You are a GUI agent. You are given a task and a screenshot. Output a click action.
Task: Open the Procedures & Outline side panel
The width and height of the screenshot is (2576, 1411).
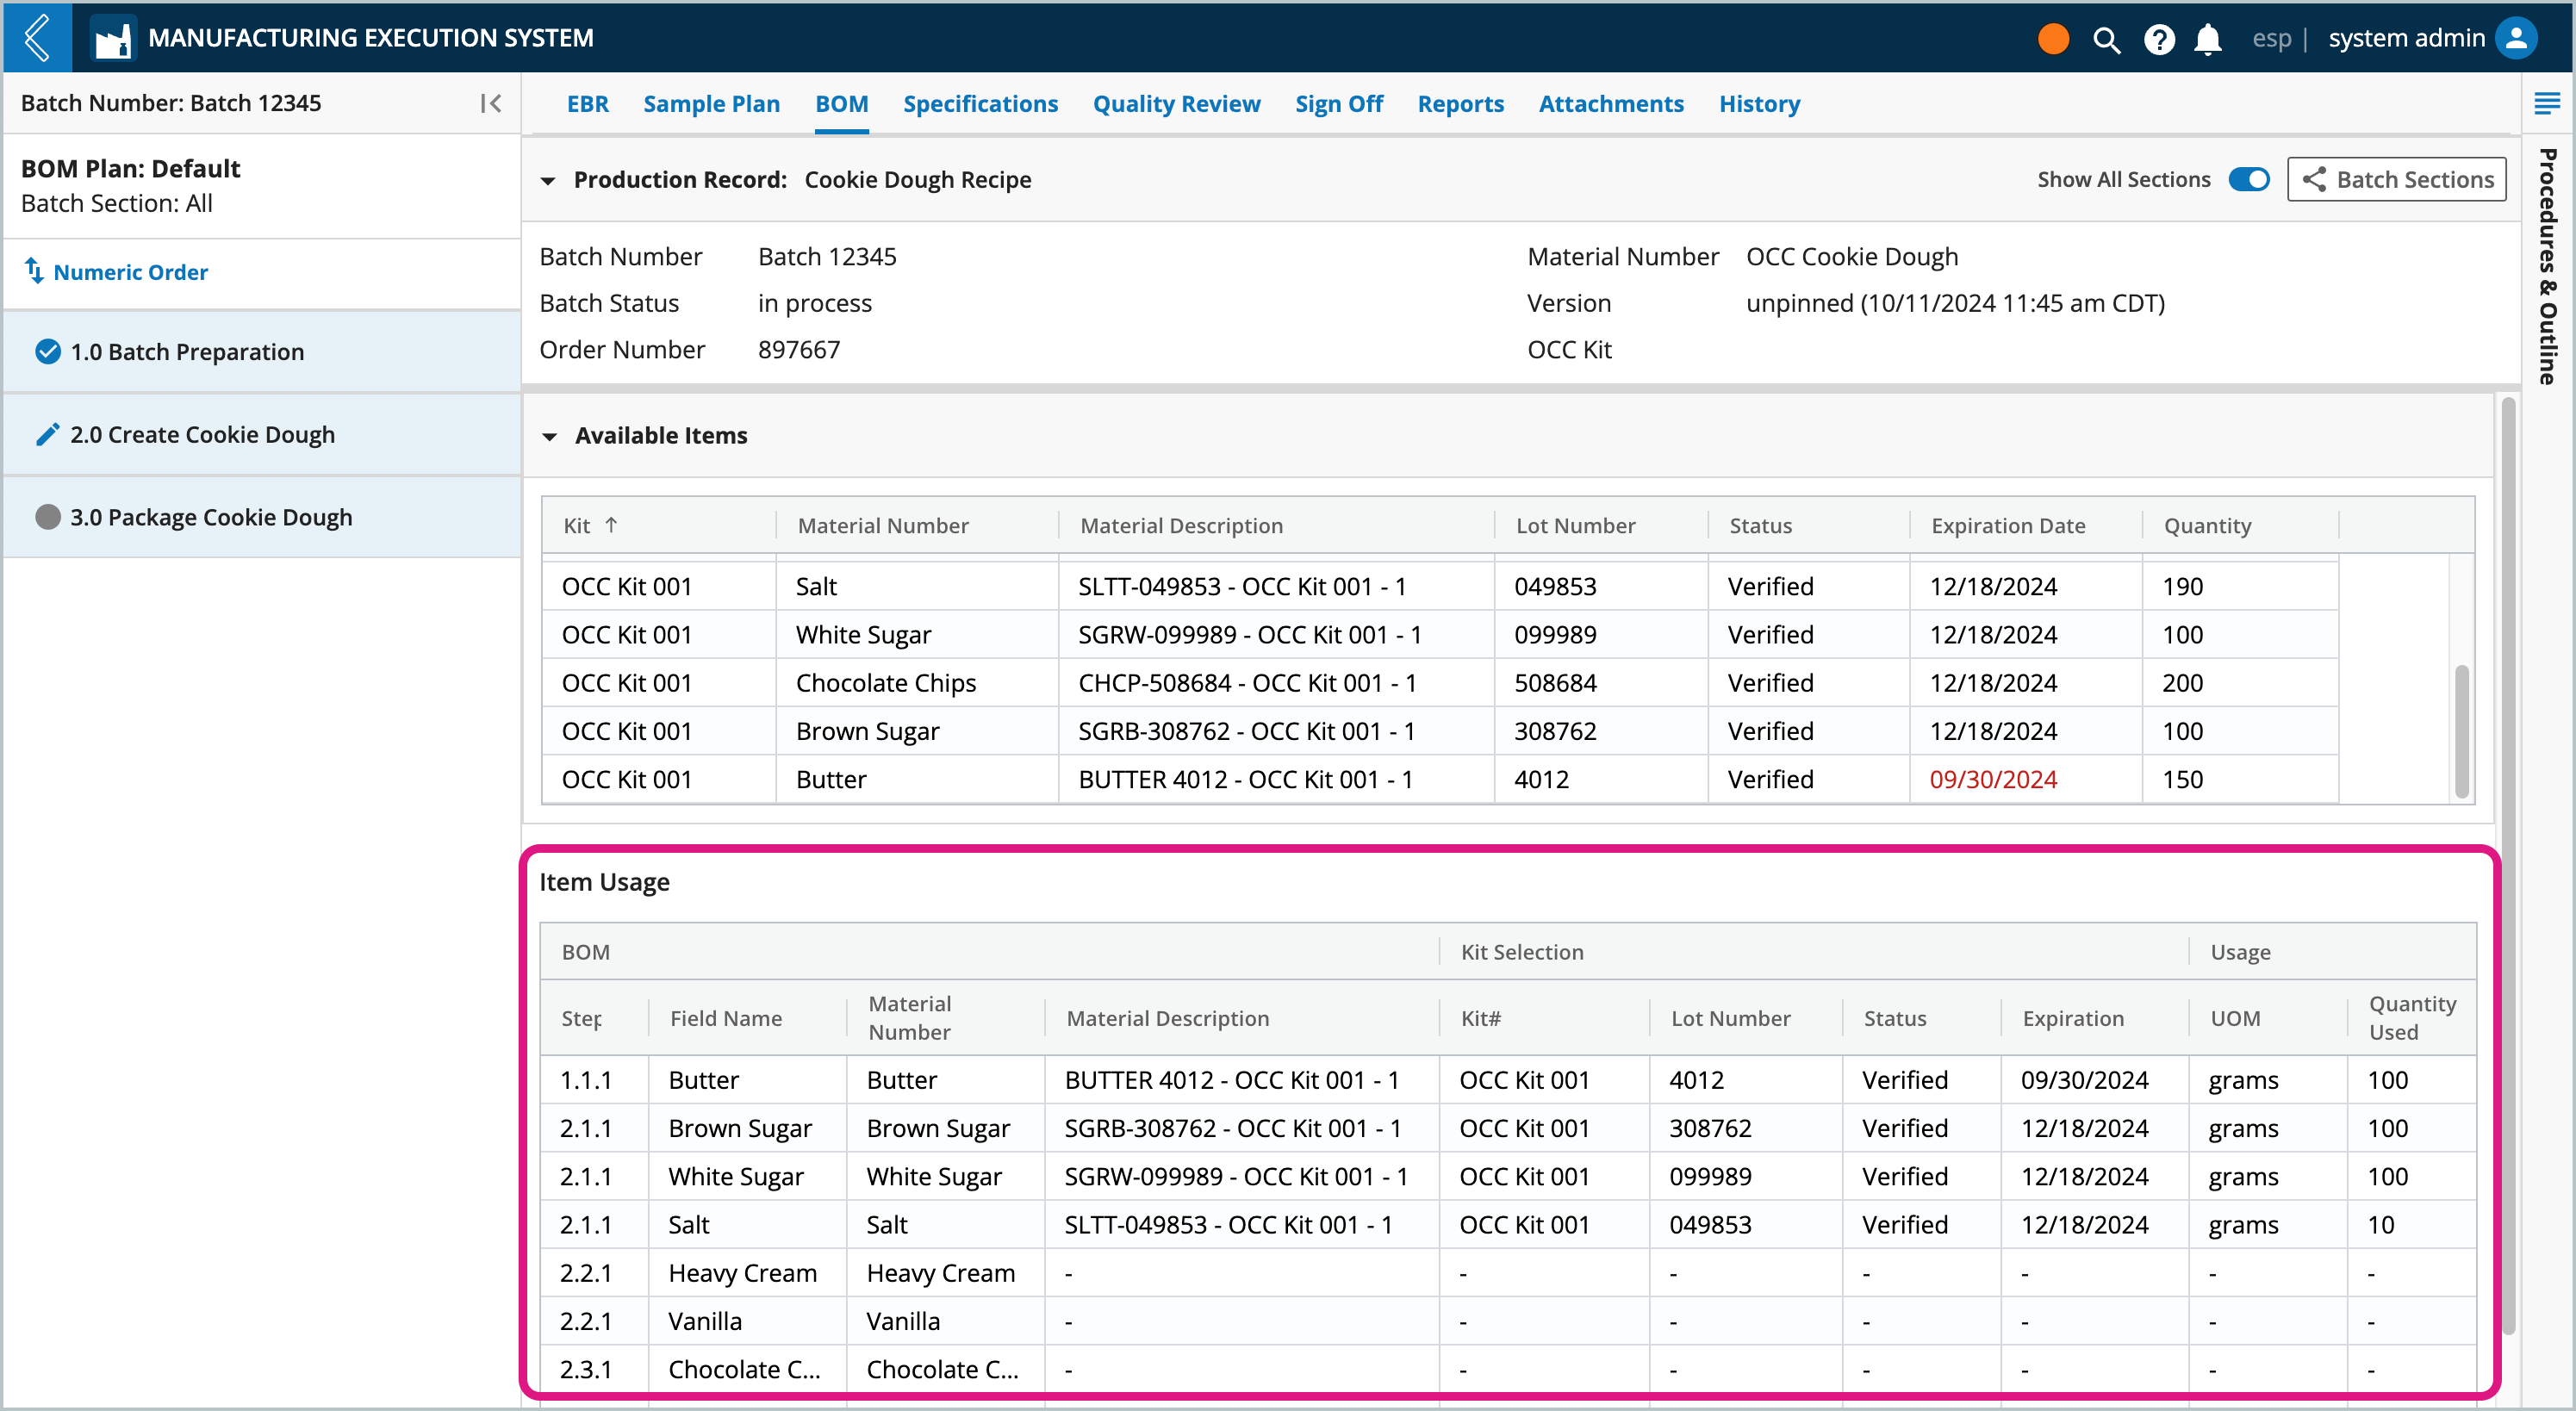coord(2548,266)
